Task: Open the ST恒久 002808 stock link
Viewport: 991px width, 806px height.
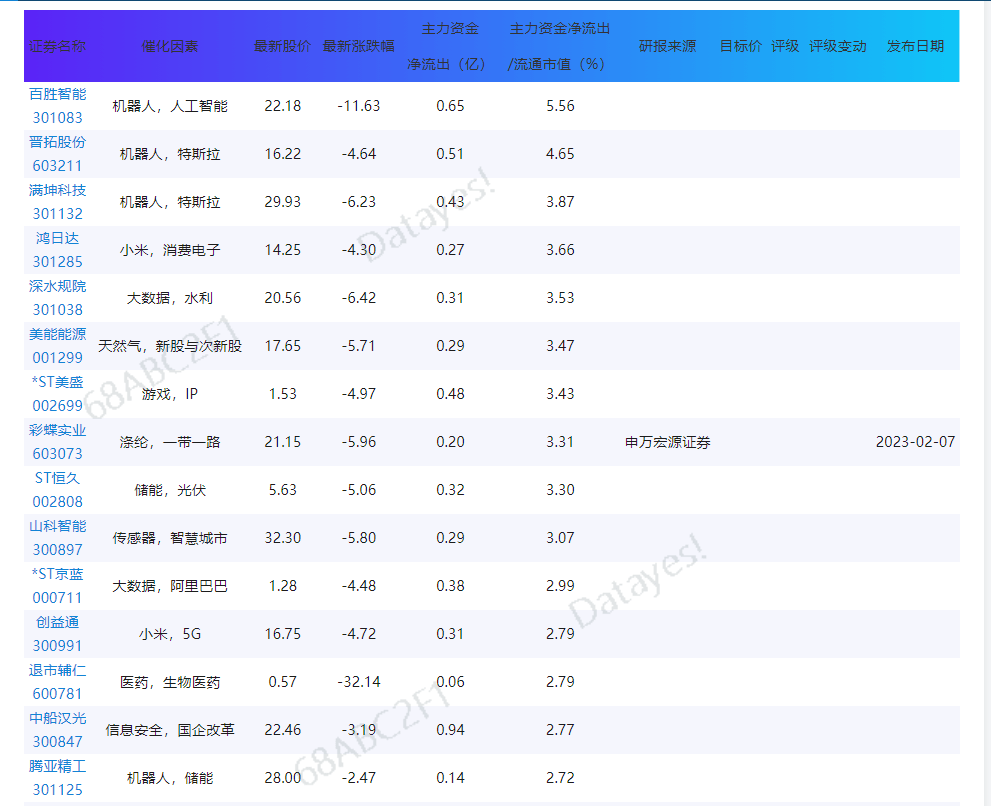Action: [x=58, y=491]
